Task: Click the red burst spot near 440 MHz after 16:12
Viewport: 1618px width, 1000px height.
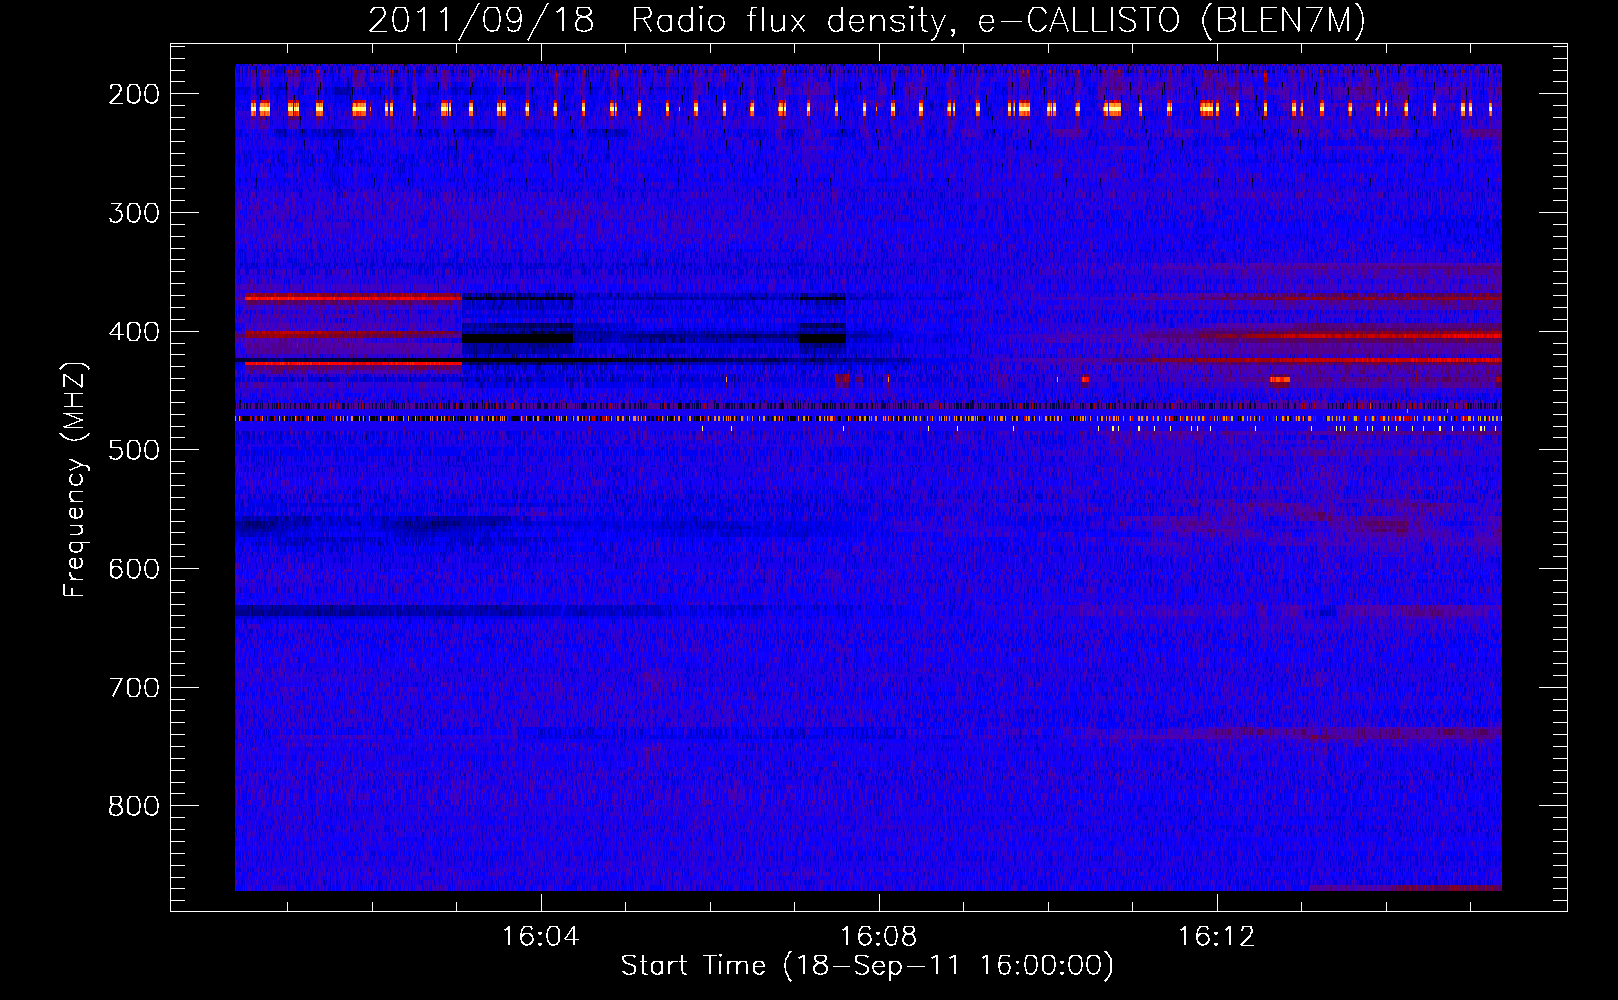Action: tap(1280, 380)
